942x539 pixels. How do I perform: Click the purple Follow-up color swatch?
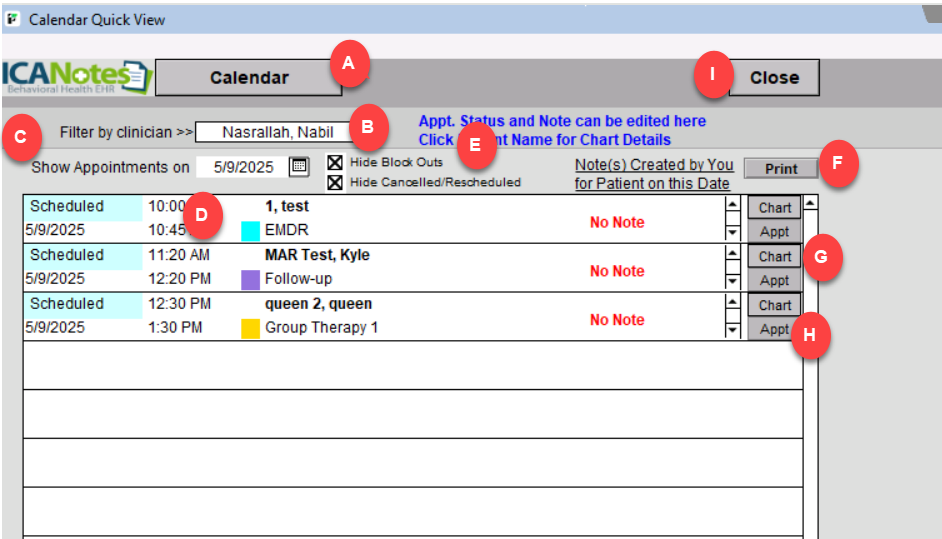coord(251,279)
